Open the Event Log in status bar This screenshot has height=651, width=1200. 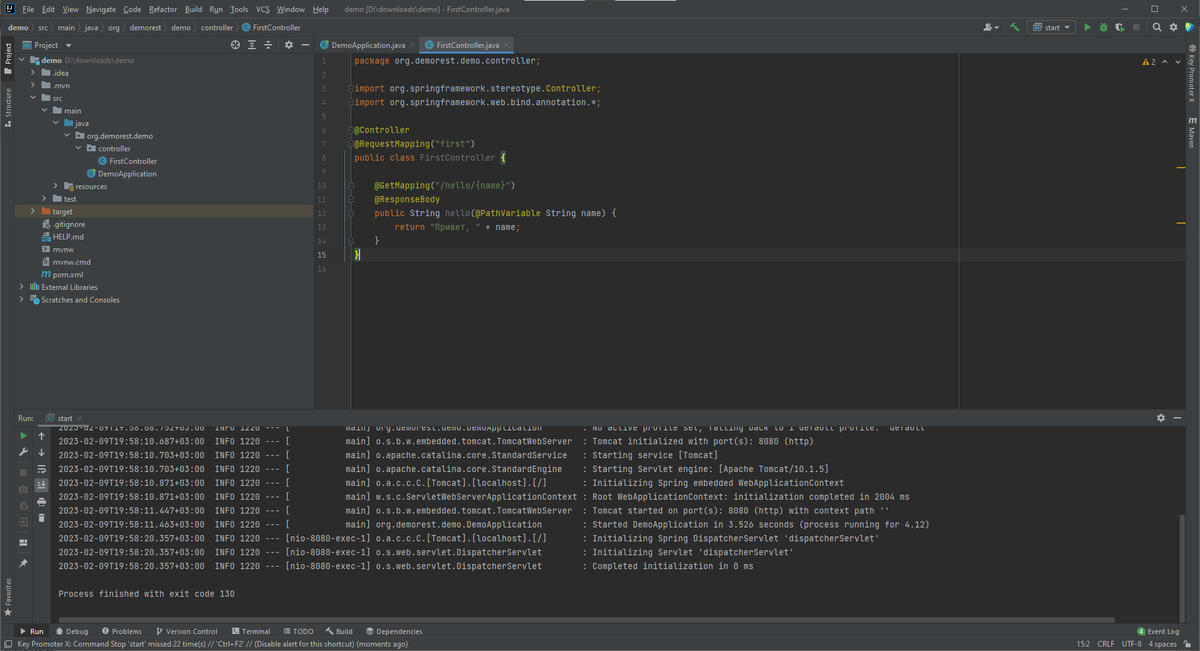tap(1159, 631)
